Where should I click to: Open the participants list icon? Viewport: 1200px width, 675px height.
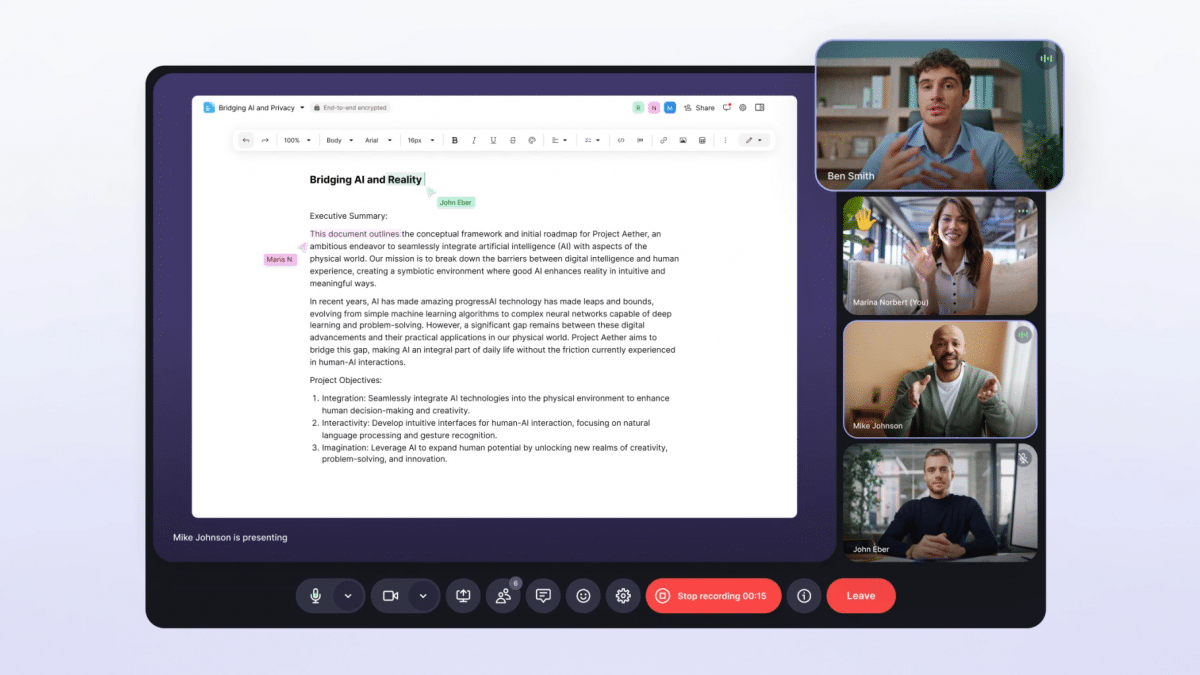pos(503,596)
